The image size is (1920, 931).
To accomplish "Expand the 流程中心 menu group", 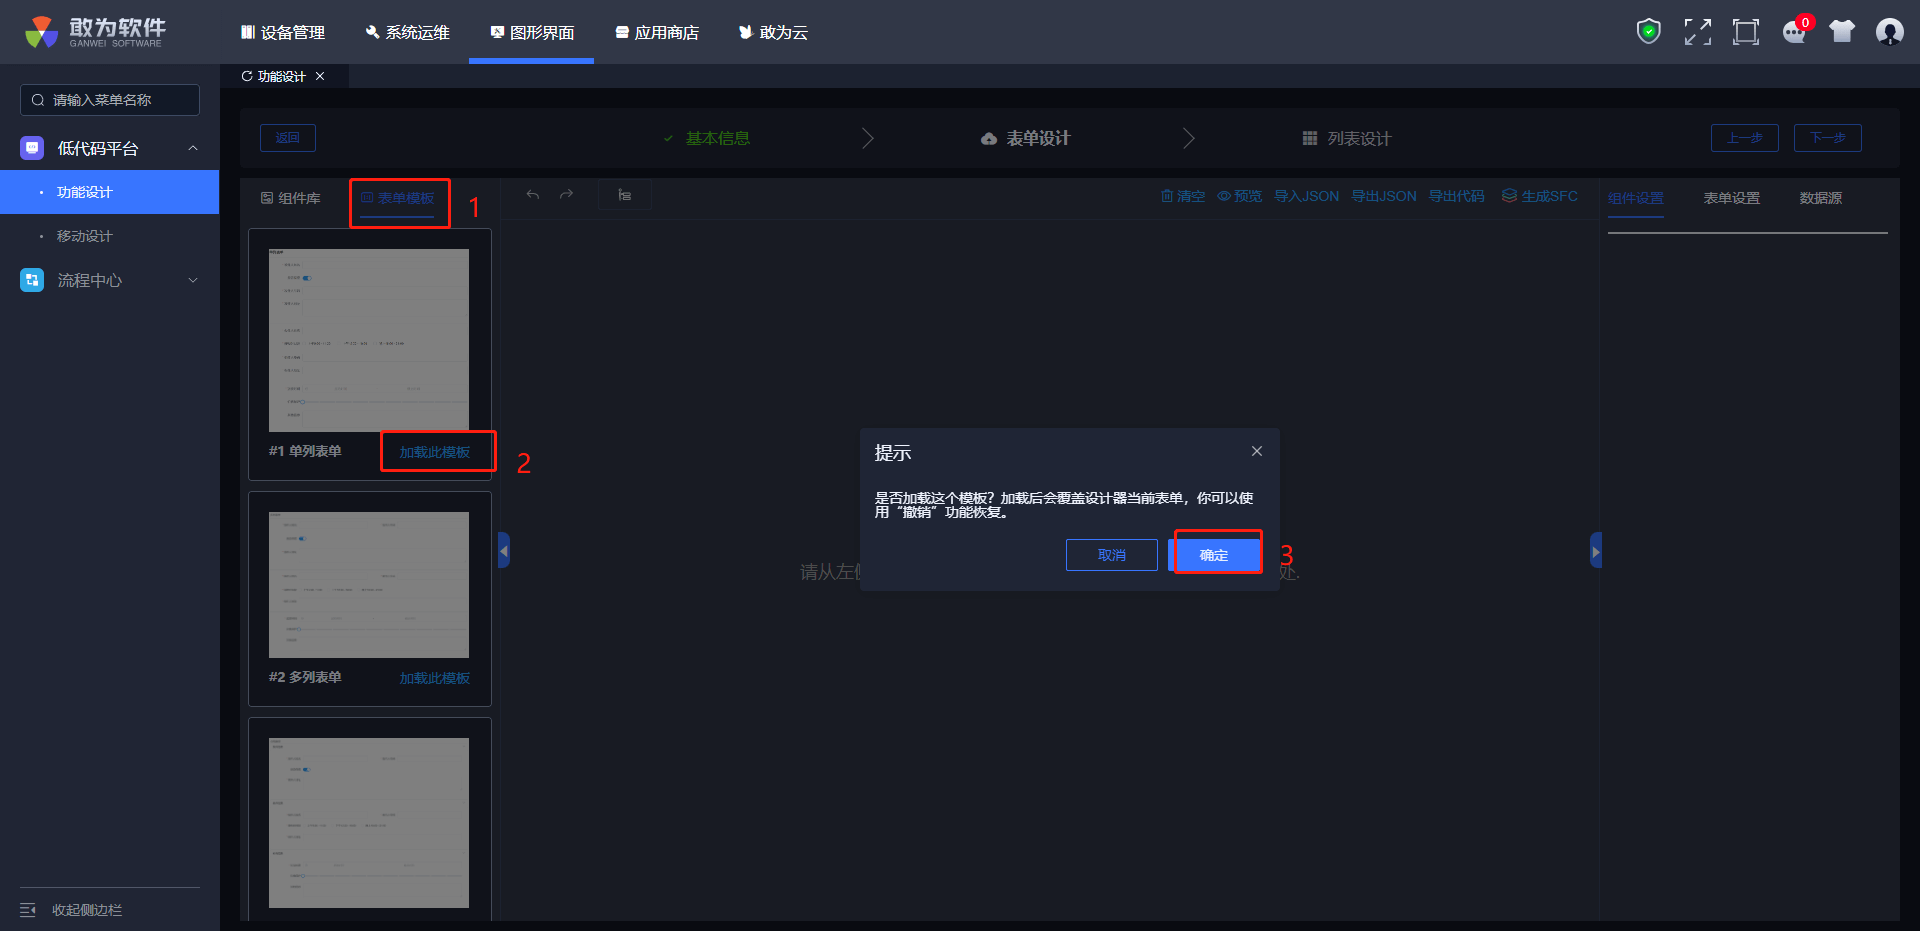I will coord(110,280).
